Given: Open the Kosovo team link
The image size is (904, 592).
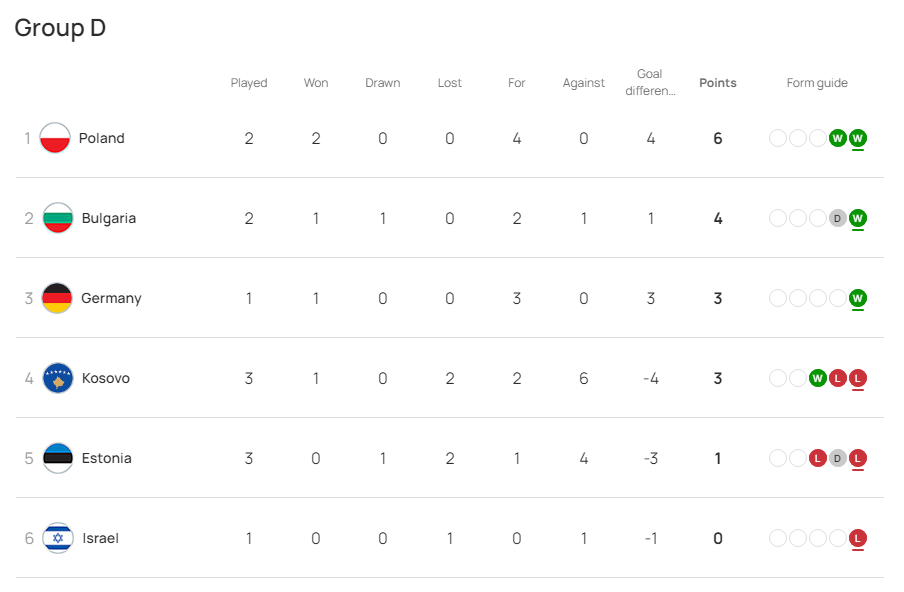Looking at the screenshot, I should [x=106, y=379].
